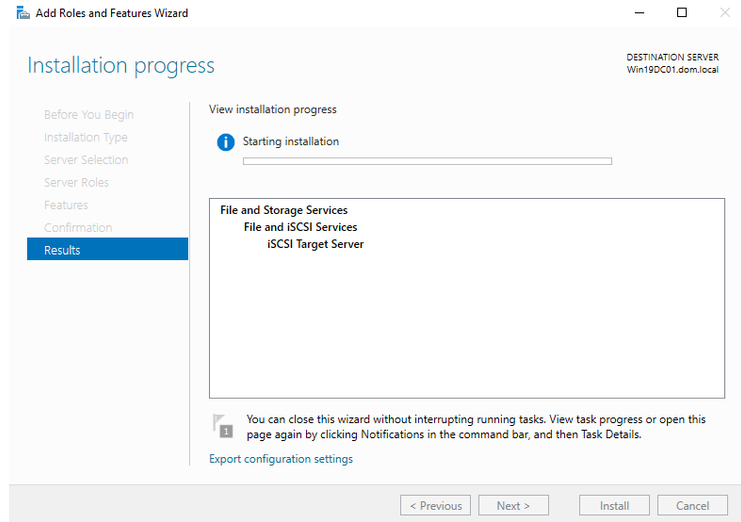741x522 pixels.
Task: Click the notification flag icon
Action: coord(223,426)
